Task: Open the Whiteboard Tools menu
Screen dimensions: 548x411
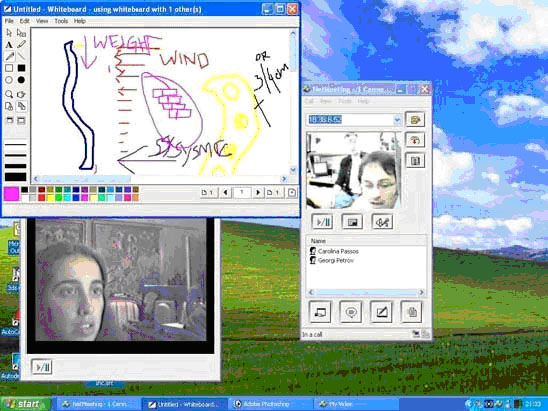Action: (x=61, y=21)
